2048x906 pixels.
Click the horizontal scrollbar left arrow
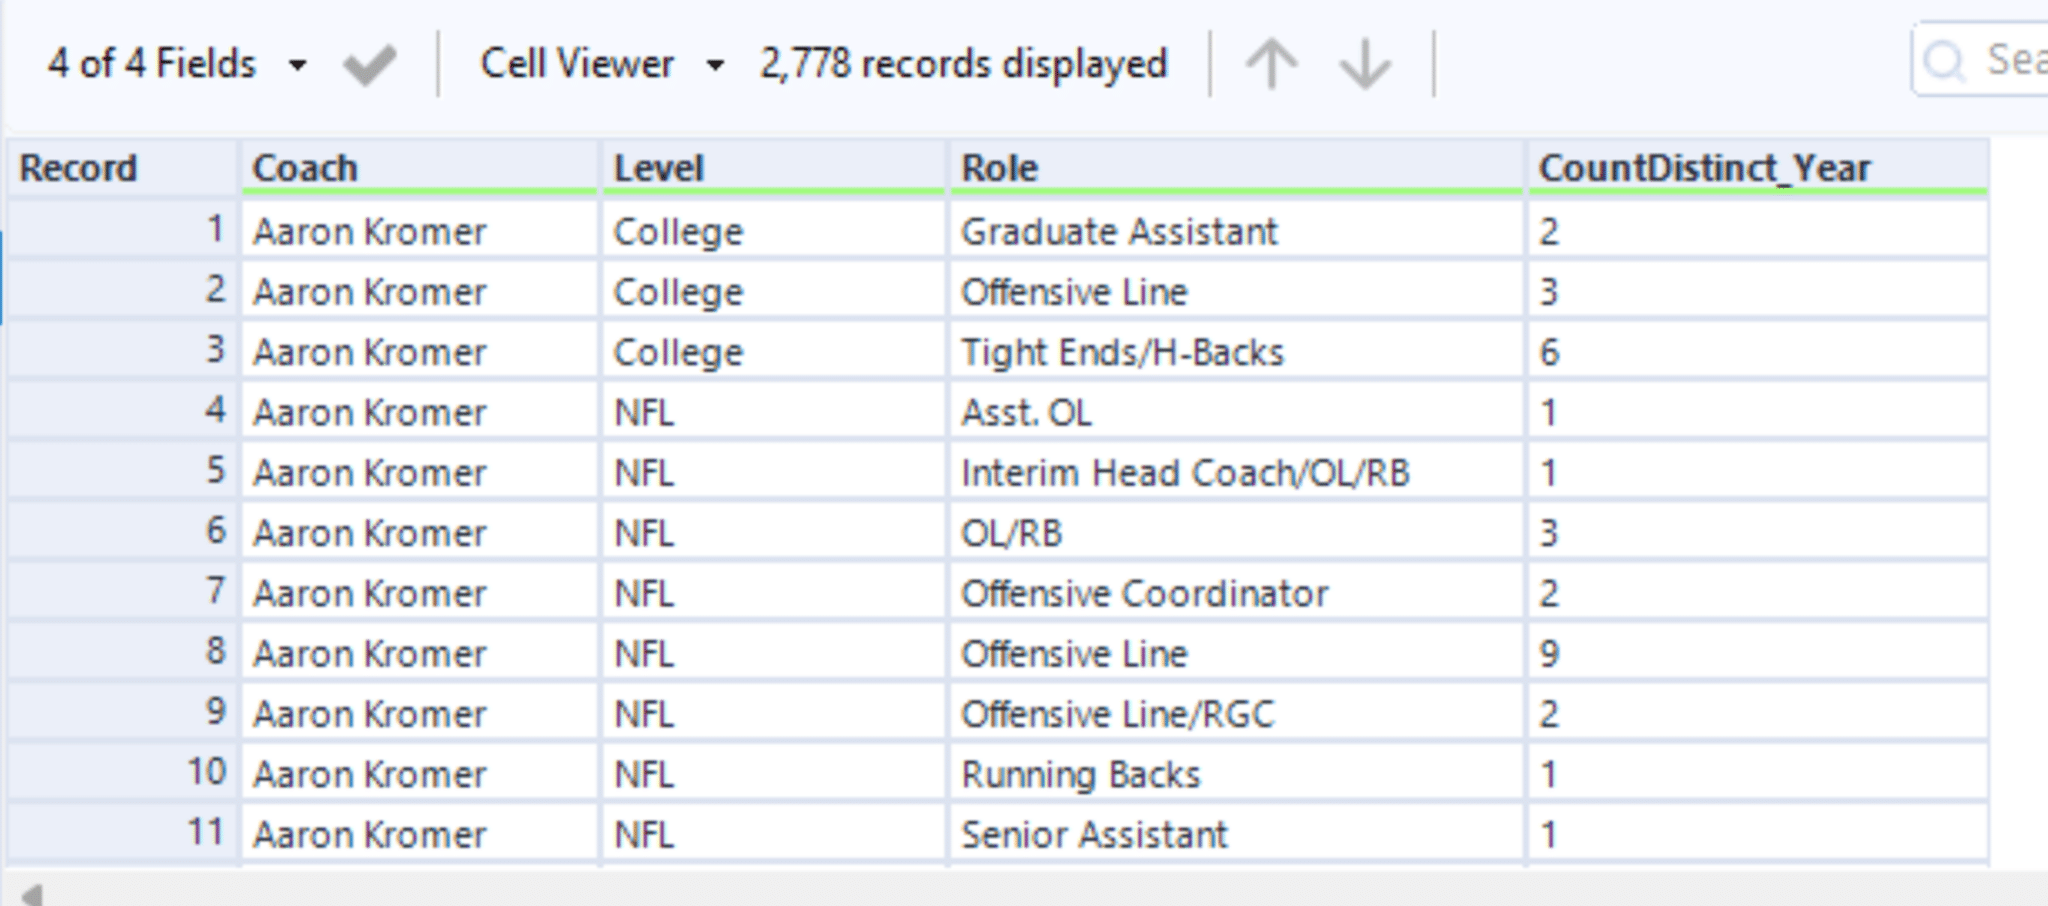(32, 893)
